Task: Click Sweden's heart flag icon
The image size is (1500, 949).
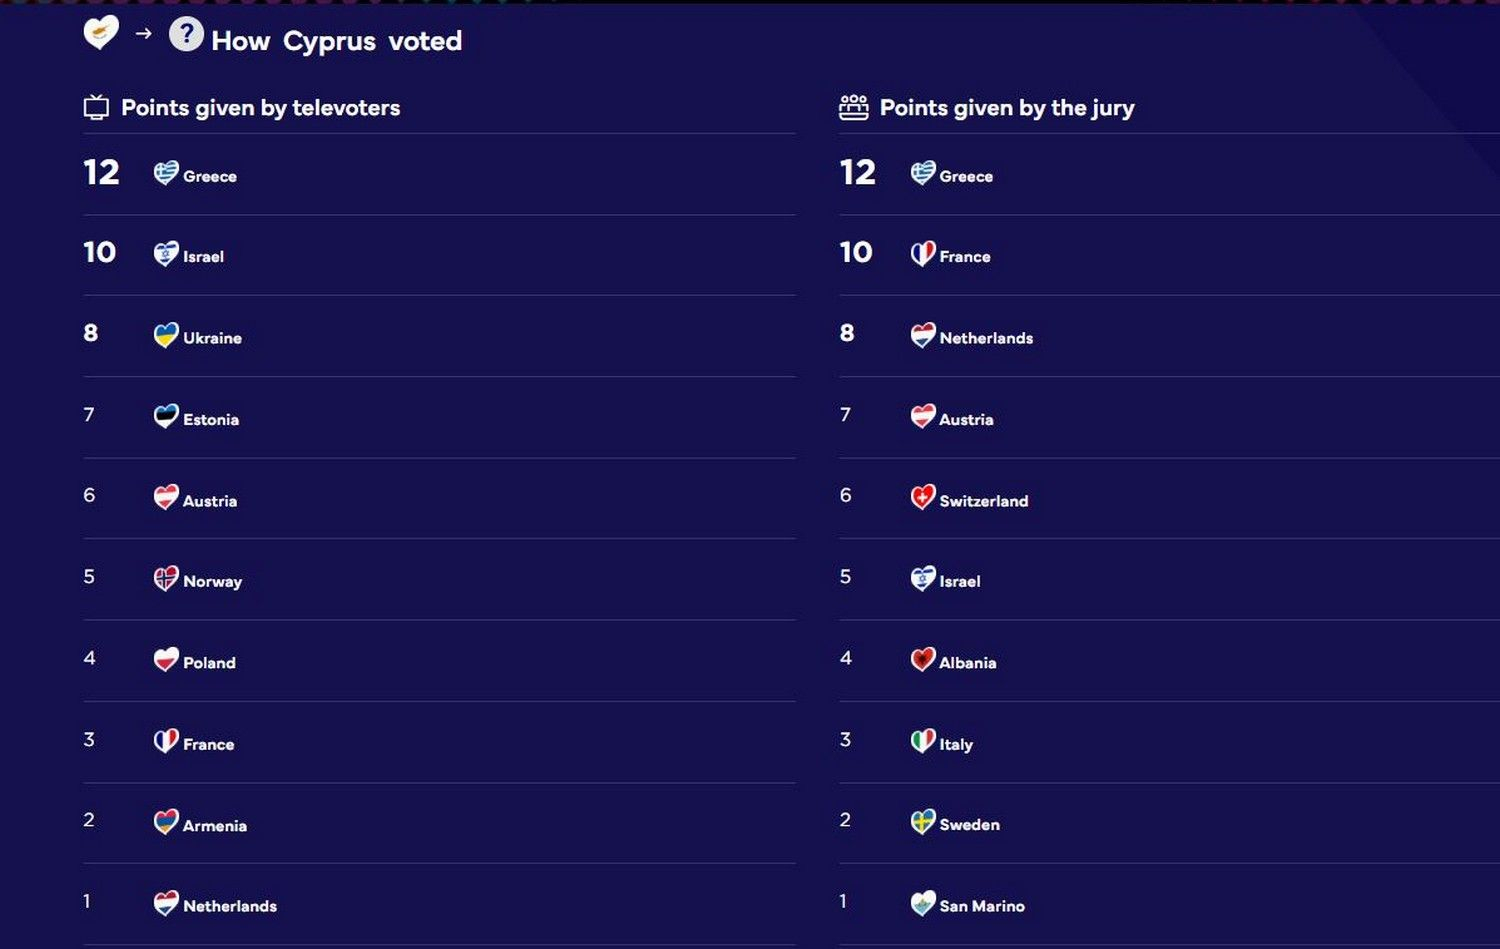Action: click(923, 822)
